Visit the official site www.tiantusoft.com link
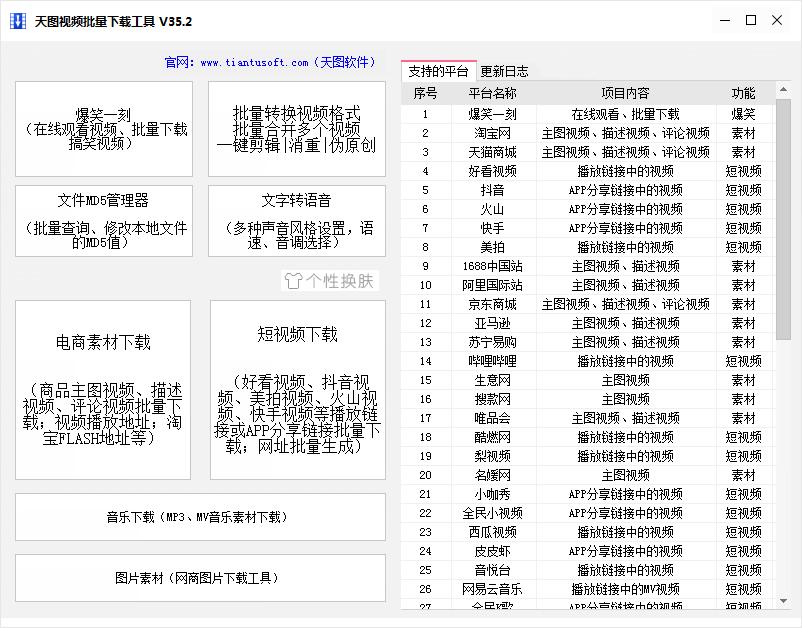The width and height of the screenshot is (802, 628). coord(254,62)
